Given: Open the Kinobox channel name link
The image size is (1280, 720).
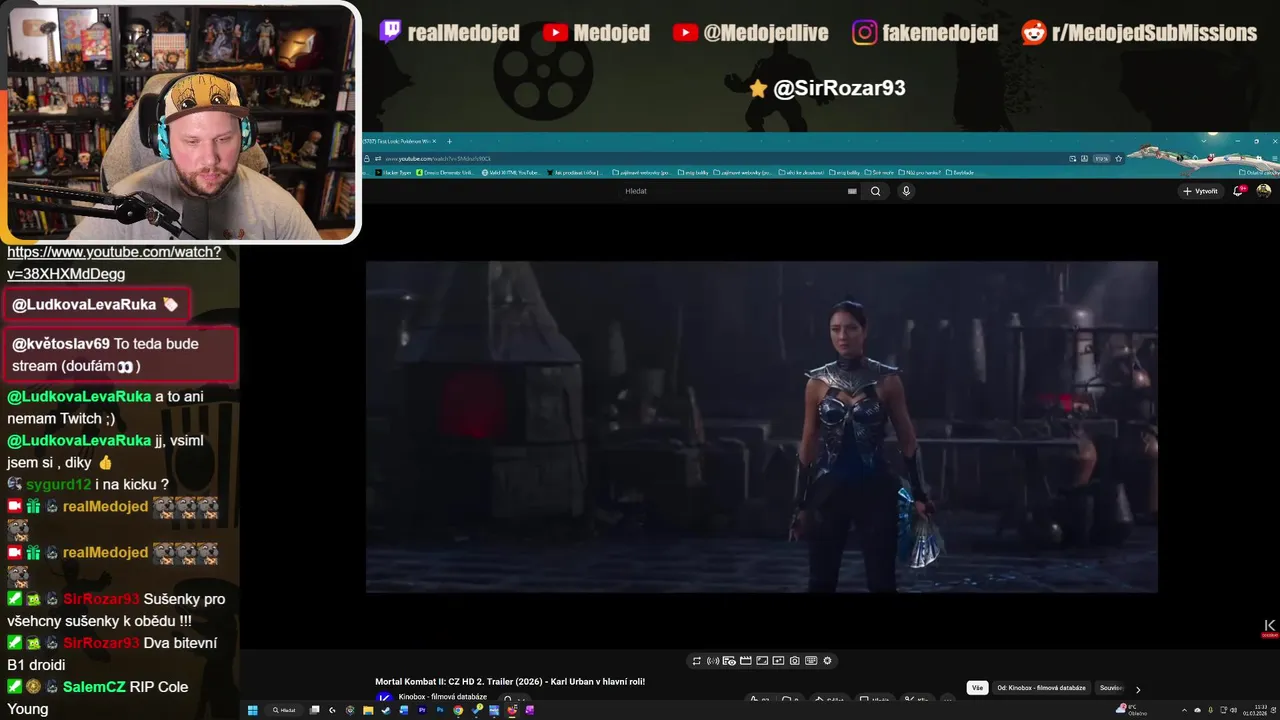Looking at the screenshot, I should [442, 697].
